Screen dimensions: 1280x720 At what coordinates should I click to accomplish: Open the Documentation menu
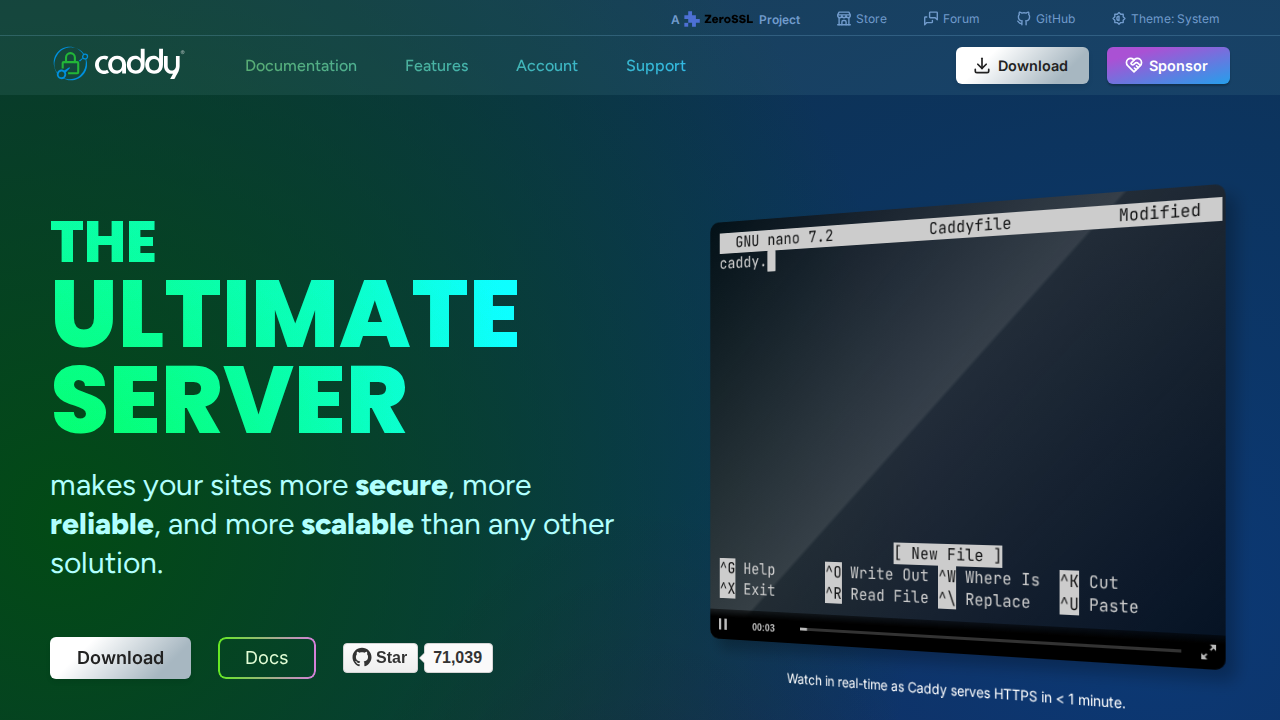click(301, 66)
